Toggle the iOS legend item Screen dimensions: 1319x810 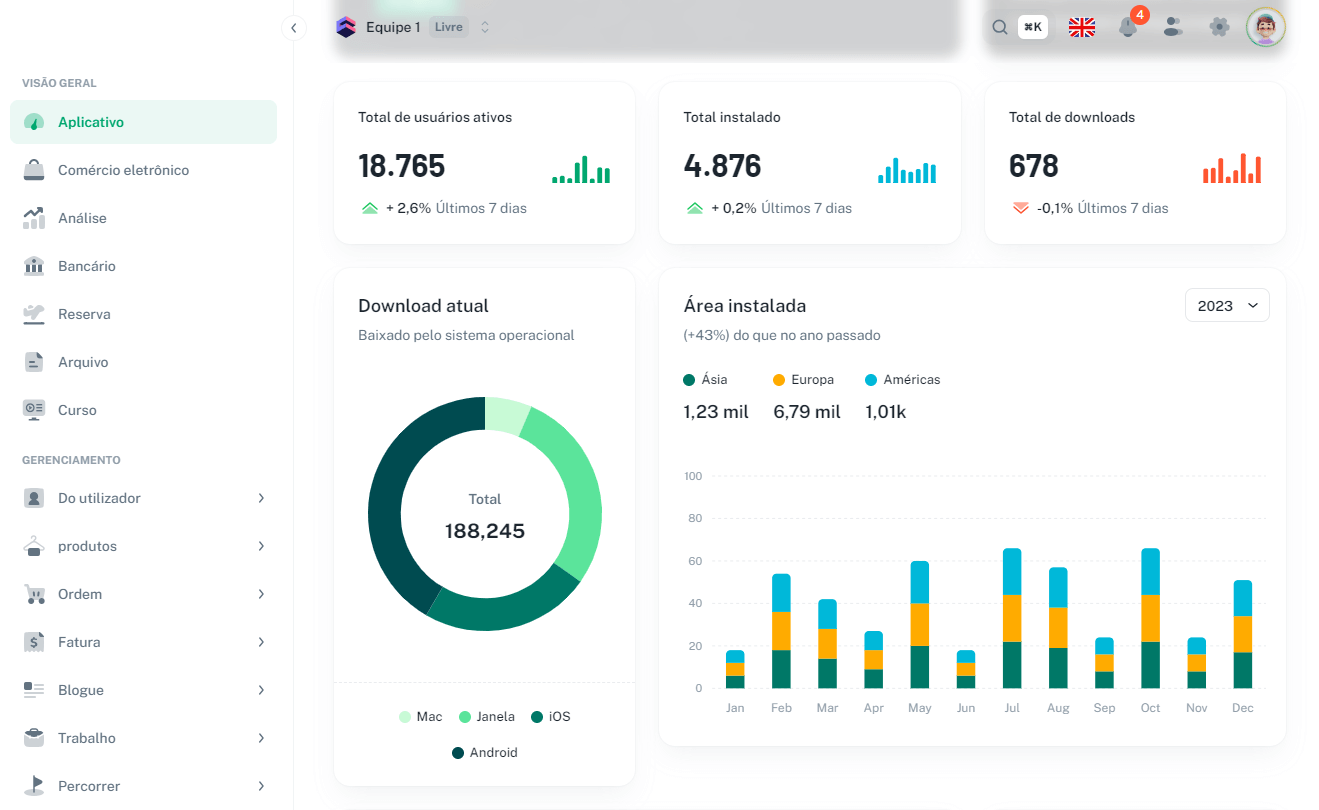tap(551, 717)
